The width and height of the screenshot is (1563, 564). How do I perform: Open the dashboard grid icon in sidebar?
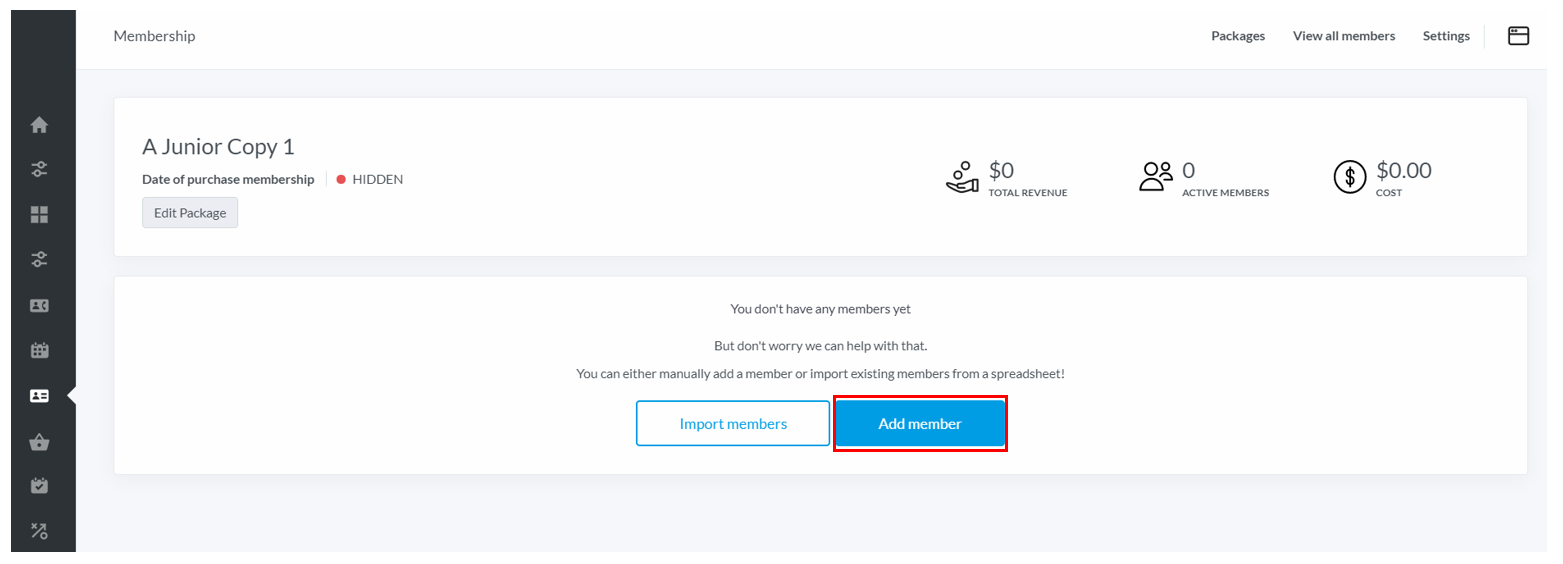(39, 214)
